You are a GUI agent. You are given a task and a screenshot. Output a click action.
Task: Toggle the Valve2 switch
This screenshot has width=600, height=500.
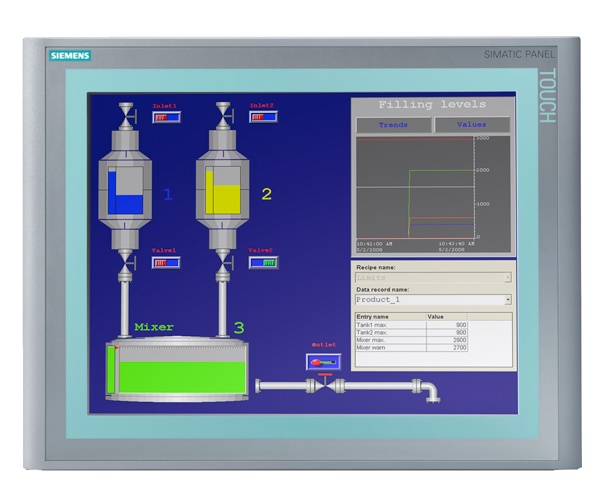(264, 262)
